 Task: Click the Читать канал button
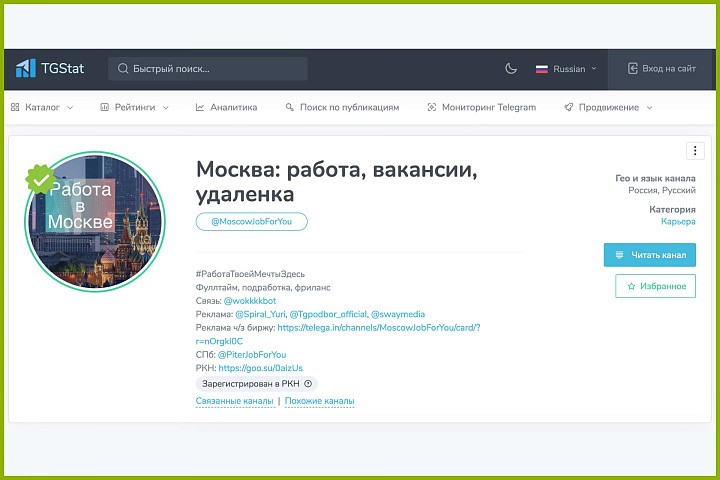[649, 255]
